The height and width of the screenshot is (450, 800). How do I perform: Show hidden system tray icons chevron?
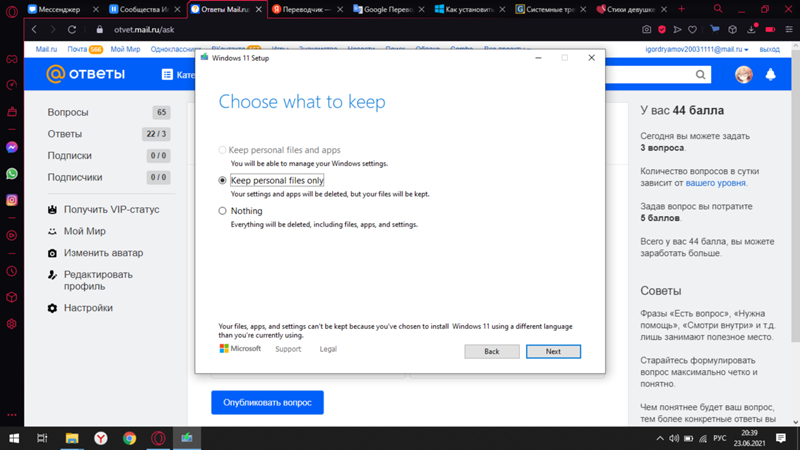tap(660, 438)
